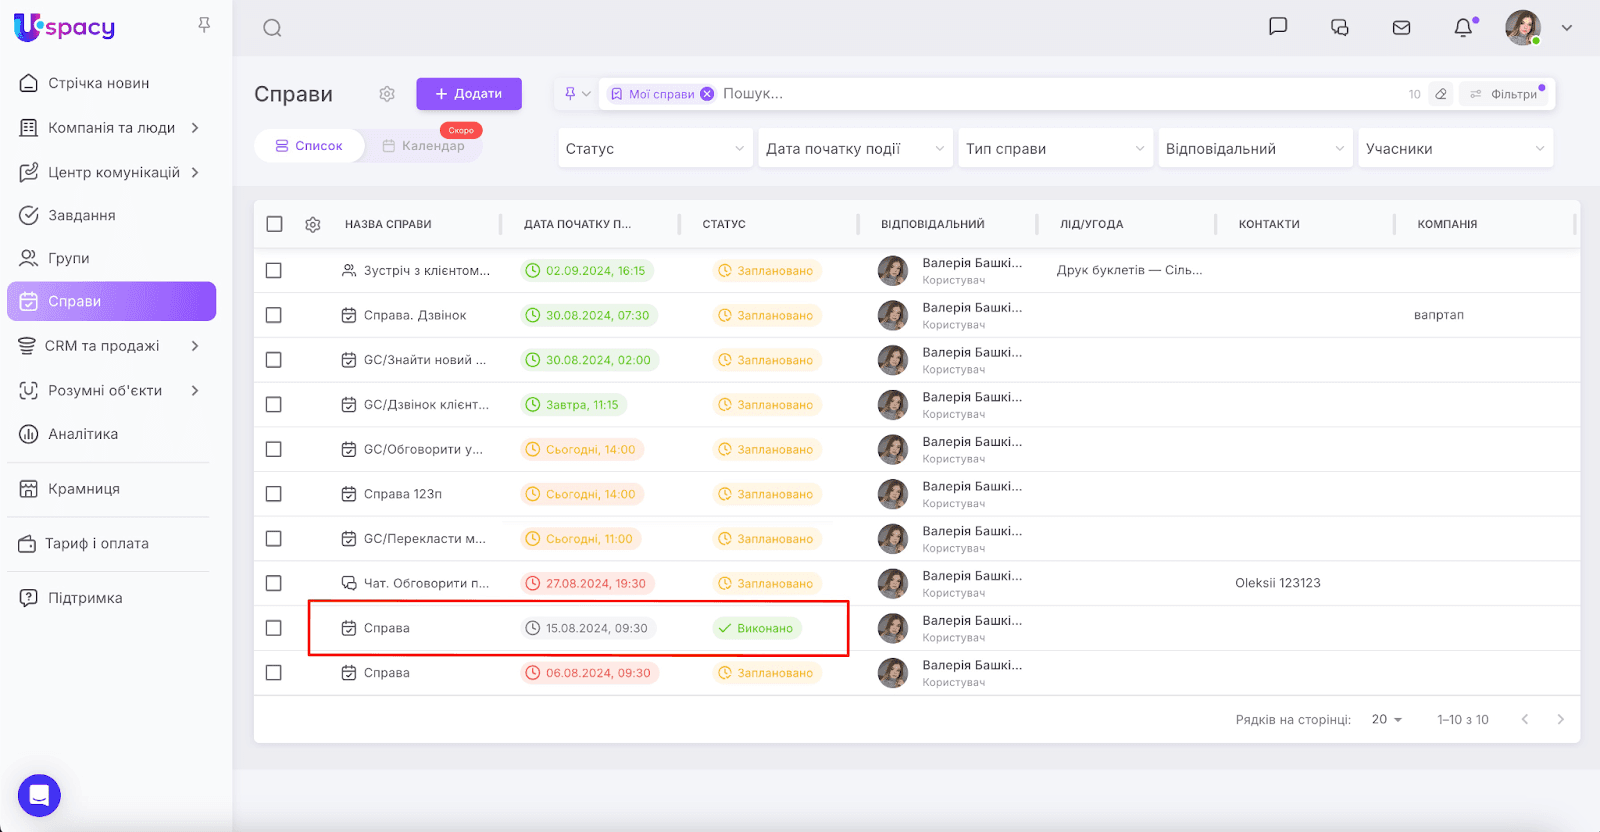The image size is (1600, 832).
Task: Select checkbox for 'Справа 123п' row
Action: pos(274,494)
